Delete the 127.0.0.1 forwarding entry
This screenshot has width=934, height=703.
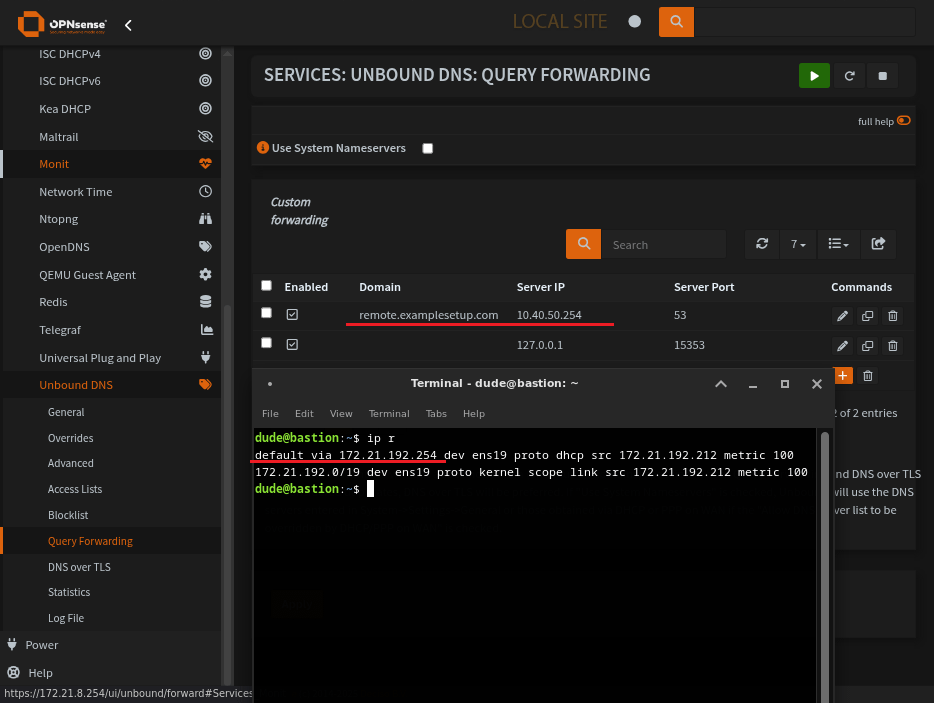[892, 346]
